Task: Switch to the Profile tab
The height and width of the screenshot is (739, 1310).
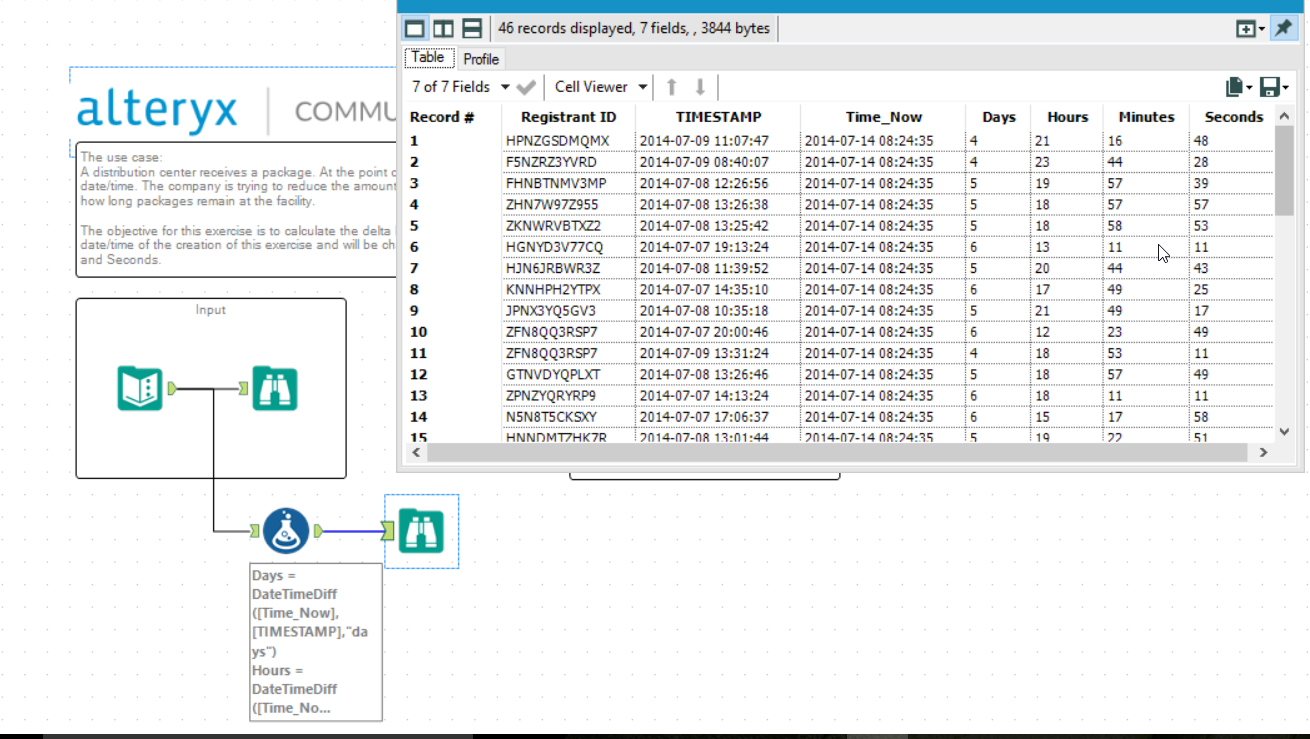Action: coord(481,59)
